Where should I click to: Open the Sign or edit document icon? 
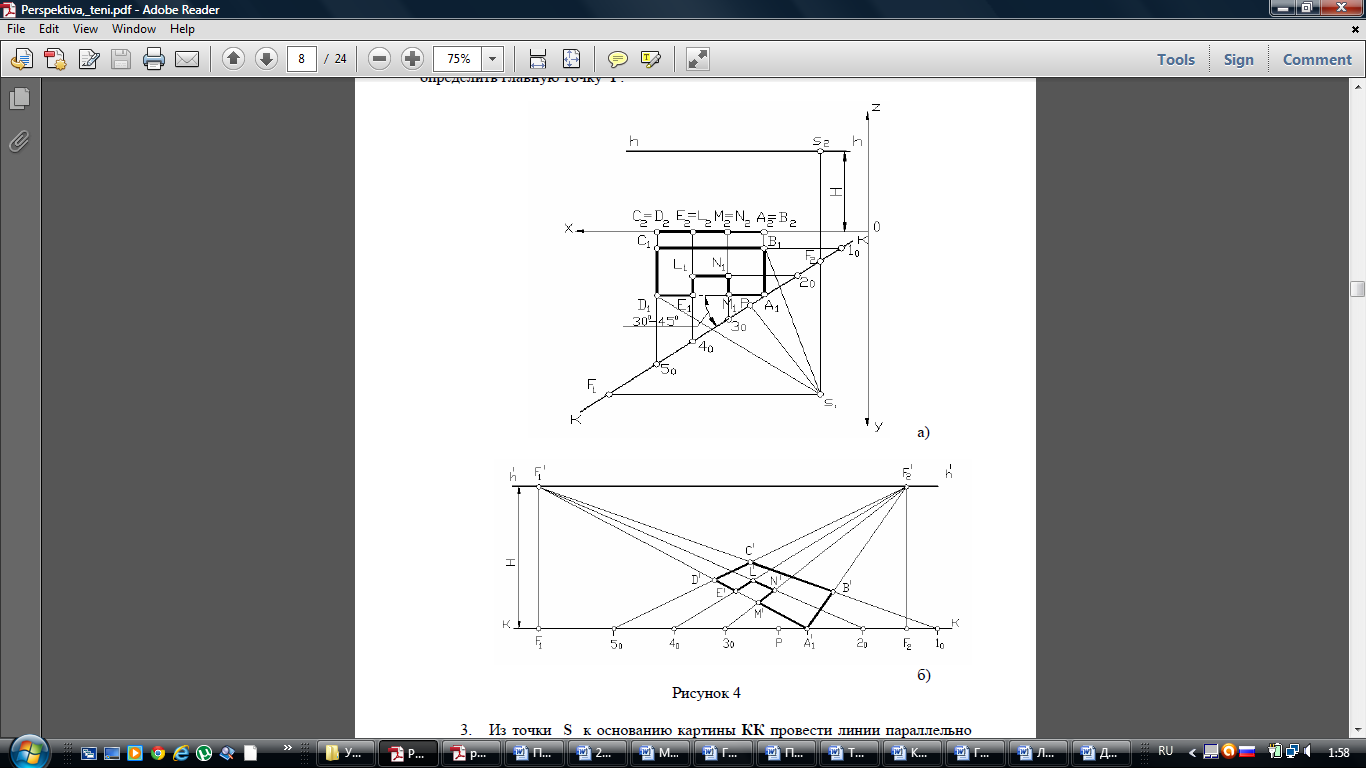[88, 59]
